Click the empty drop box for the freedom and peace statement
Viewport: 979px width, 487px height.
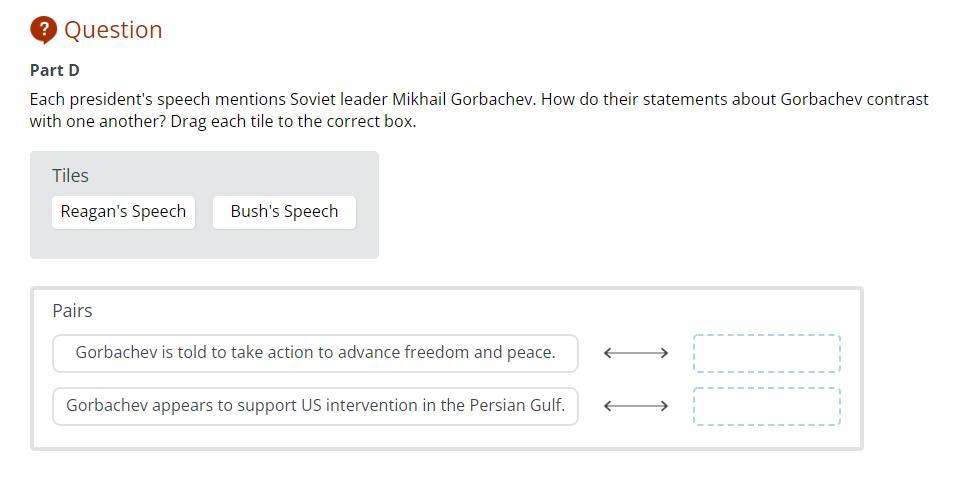point(766,353)
